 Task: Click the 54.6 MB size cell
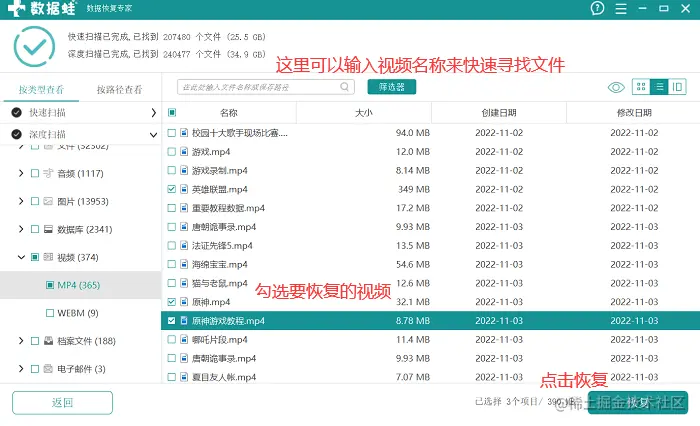[412, 264]
